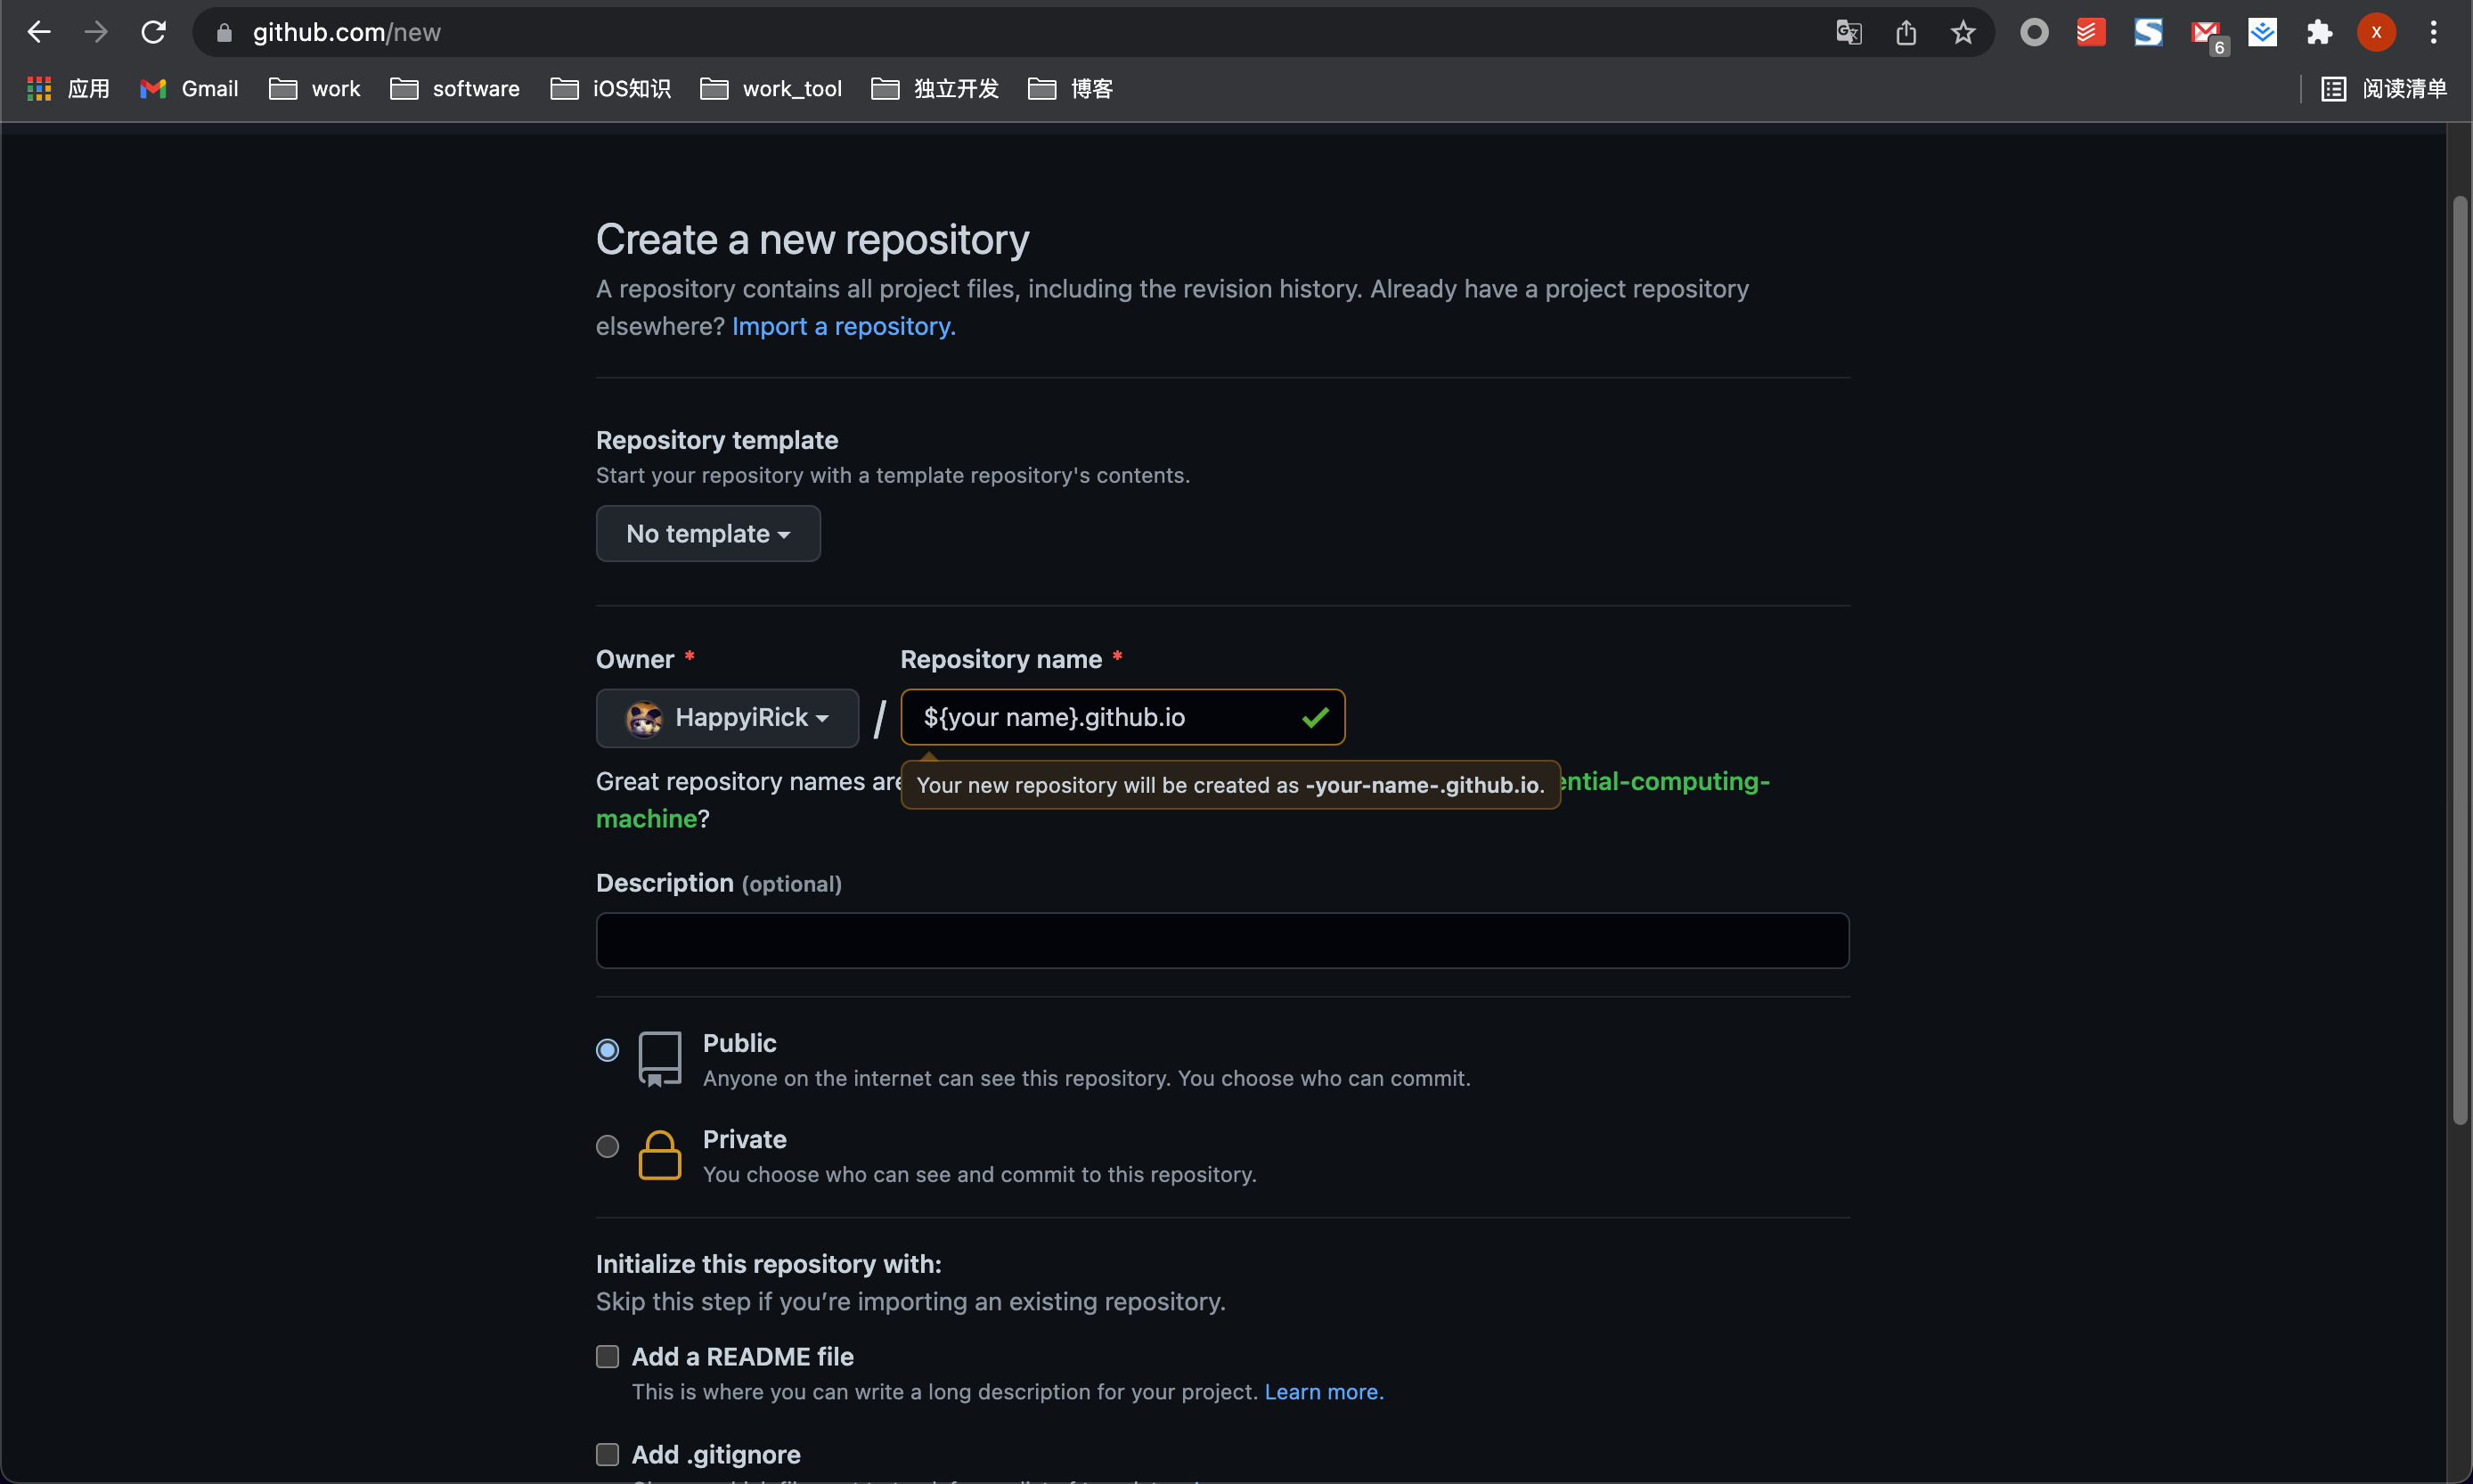Open the reading list 阅读清单
The height and width of the screenshot is (1484, 2473).
click(2384, 89)
